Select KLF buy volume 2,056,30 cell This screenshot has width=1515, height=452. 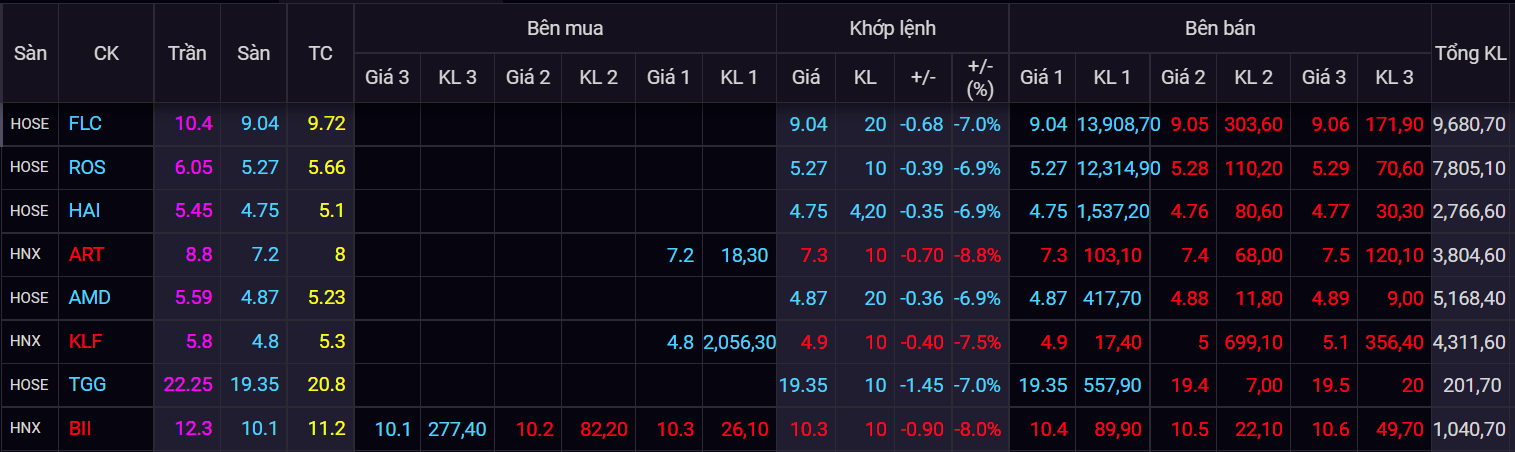tap(739, 342)
